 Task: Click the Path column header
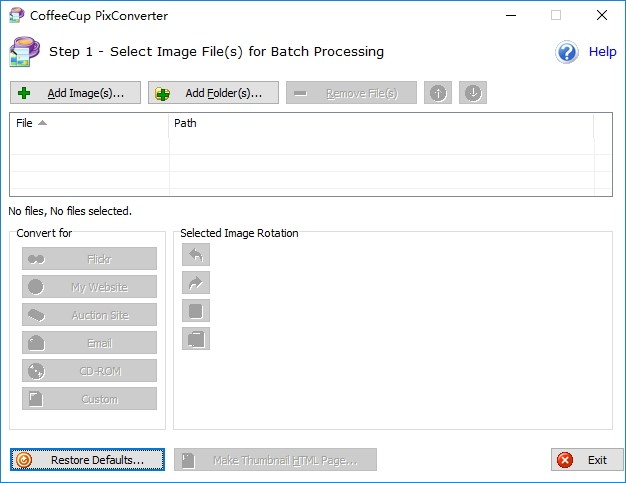pos(381,123)
